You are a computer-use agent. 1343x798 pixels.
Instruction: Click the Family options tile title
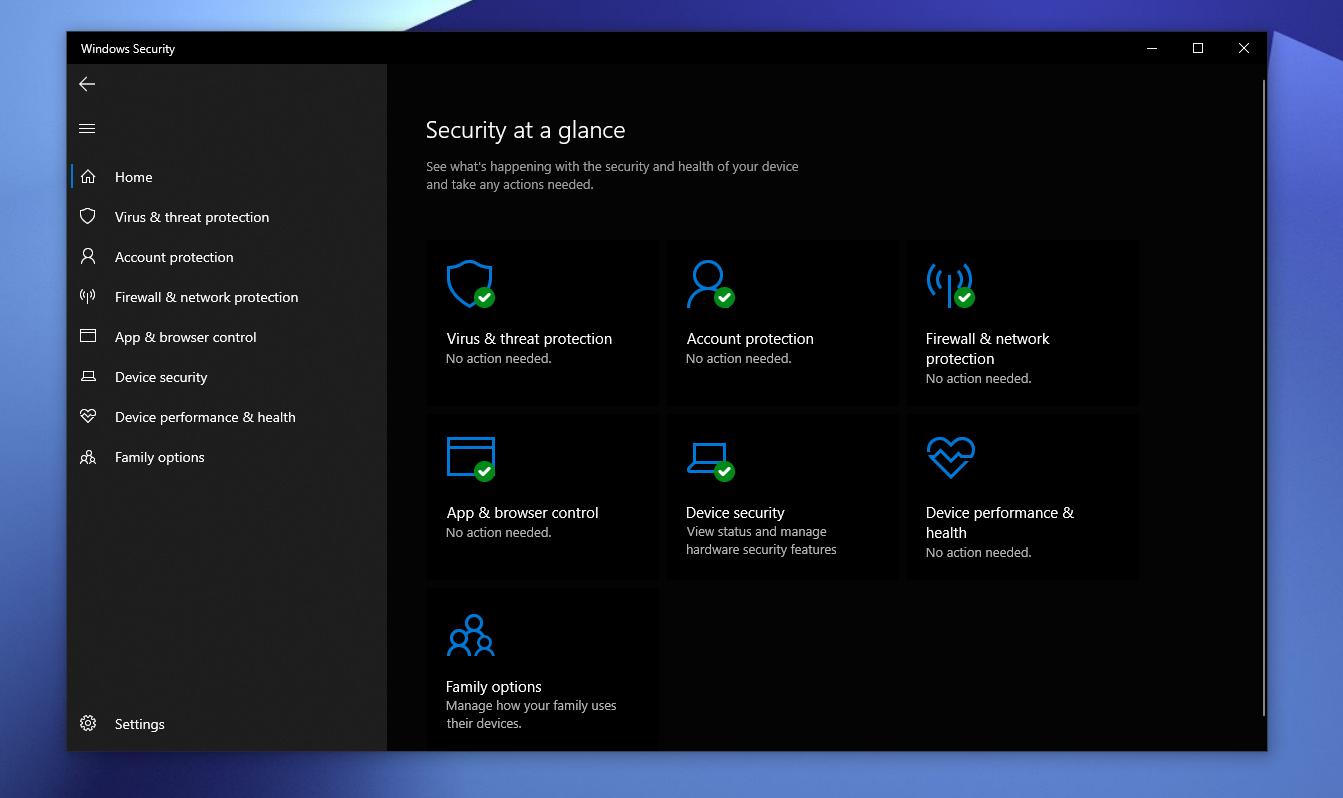[494, 687]
